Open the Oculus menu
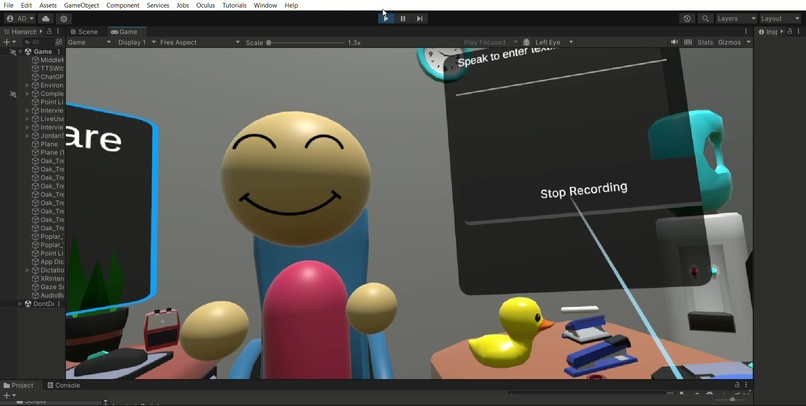This screenshot has width=806, height=406. point(205,5)
